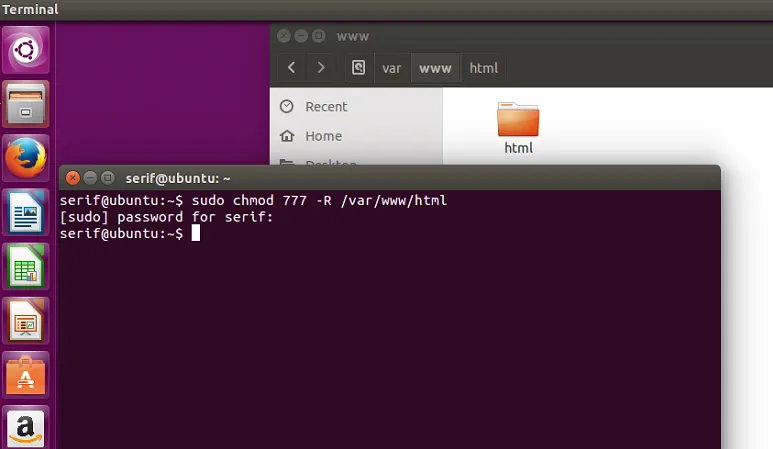Select www segment in the path bar
This screenshot has height=449, width=773.
[435, 68]
